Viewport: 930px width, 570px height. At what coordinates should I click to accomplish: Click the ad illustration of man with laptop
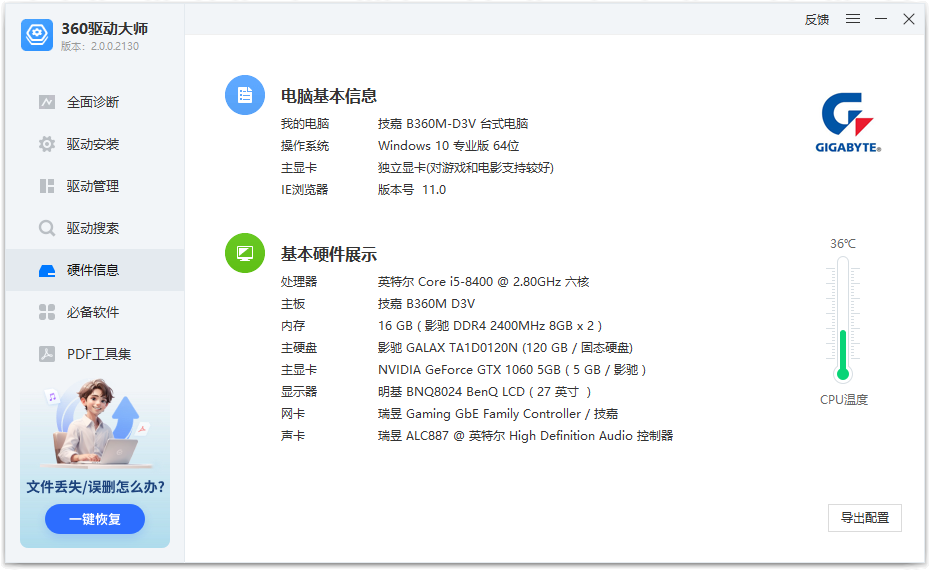(98, 424)
